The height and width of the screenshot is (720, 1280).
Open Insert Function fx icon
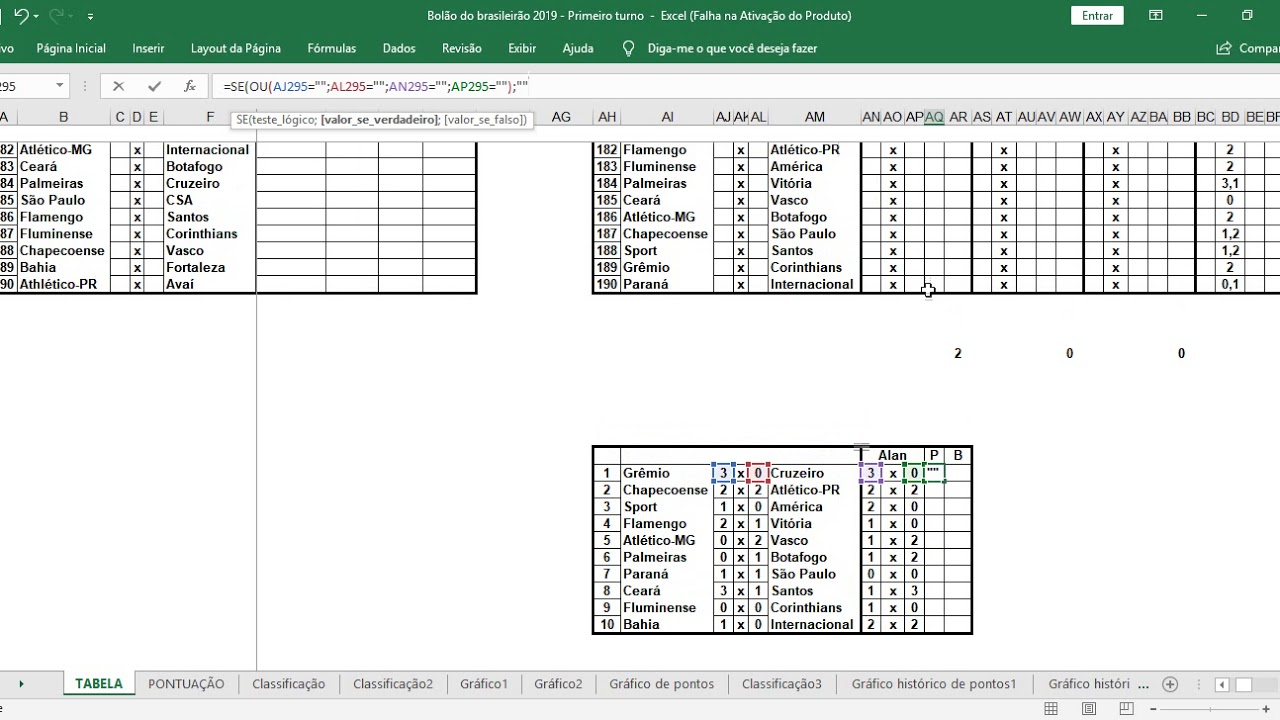[189, 87]
